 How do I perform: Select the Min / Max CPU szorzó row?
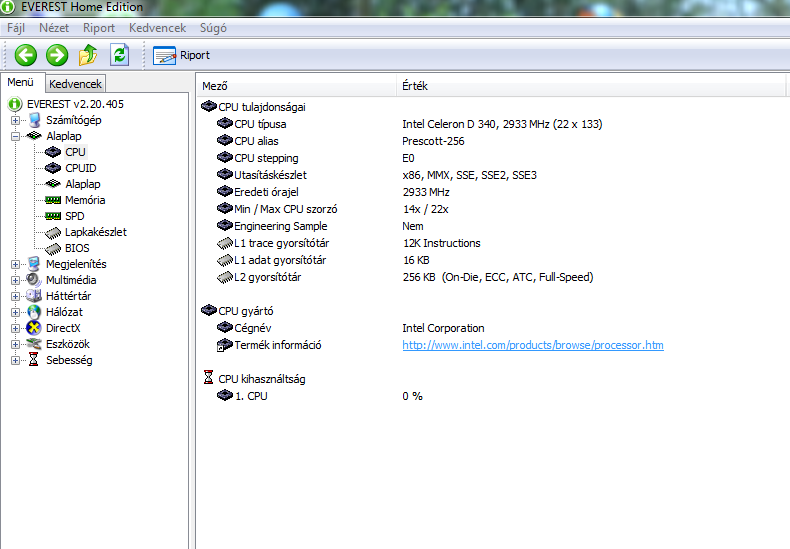coord(492,210)
